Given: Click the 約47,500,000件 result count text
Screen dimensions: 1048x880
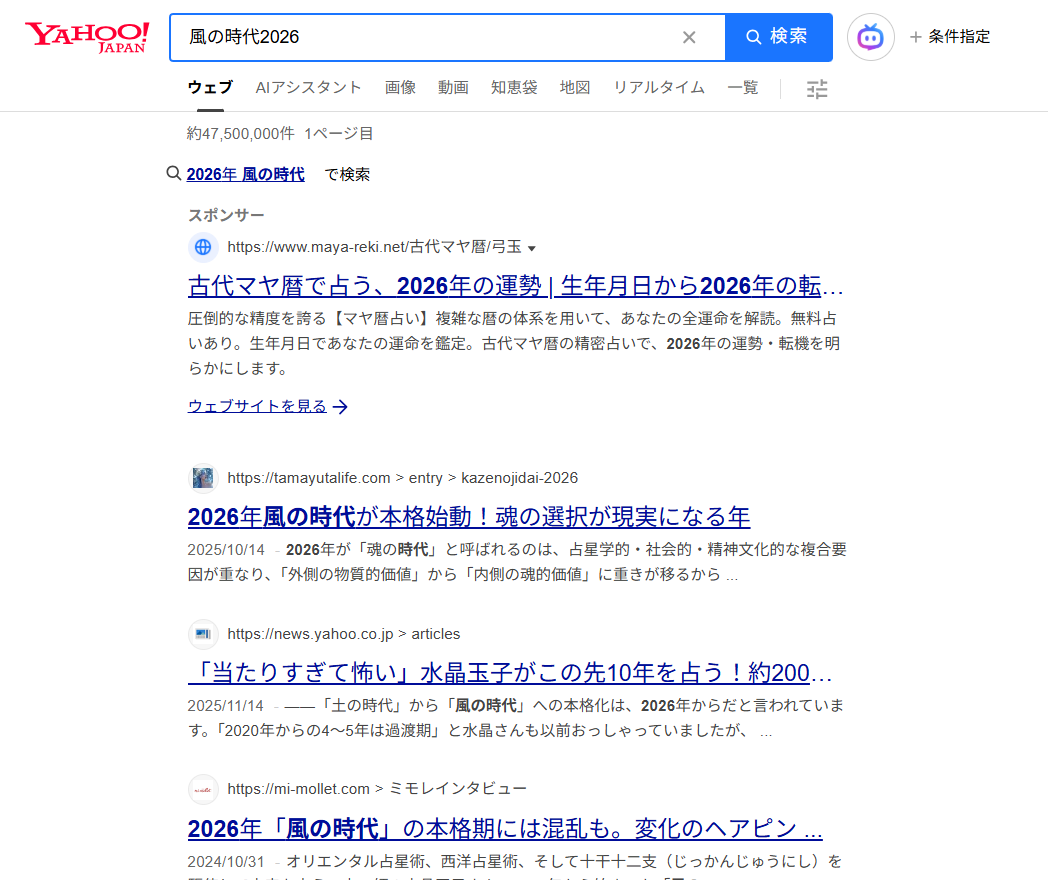Looking at the screenshot, I should tap(241, 134).
